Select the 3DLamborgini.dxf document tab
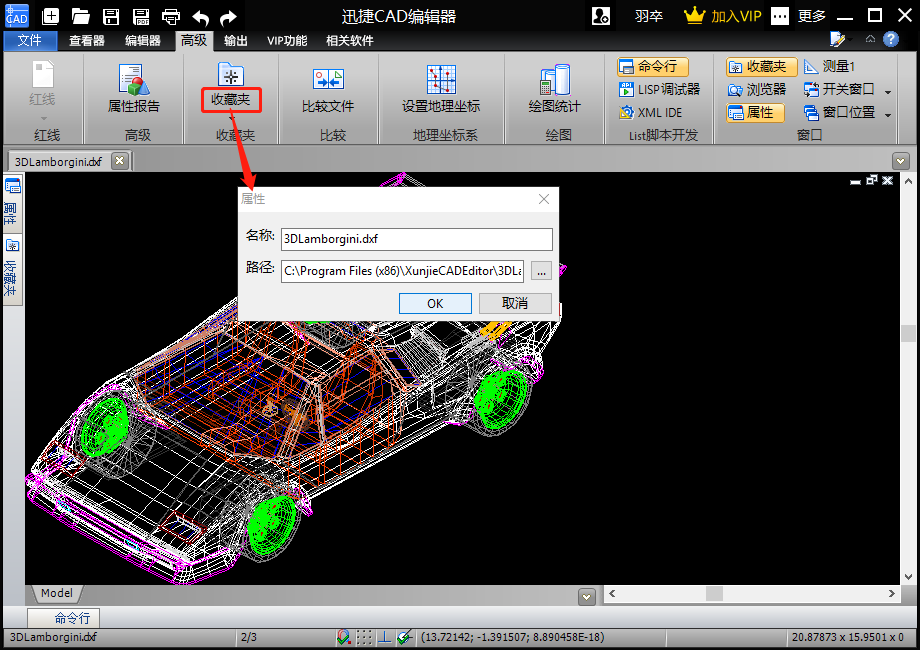 coord(58,161)
